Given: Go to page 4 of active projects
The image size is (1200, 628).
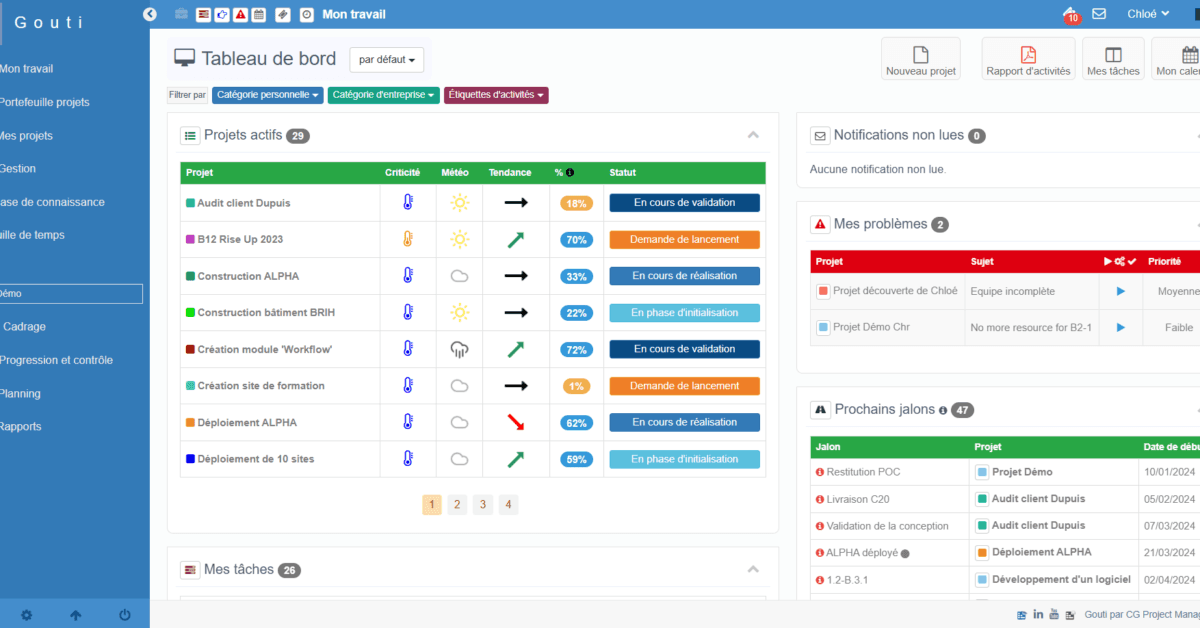Looking at the screenshot, I should pyautogui.click(x=508, y=505).
